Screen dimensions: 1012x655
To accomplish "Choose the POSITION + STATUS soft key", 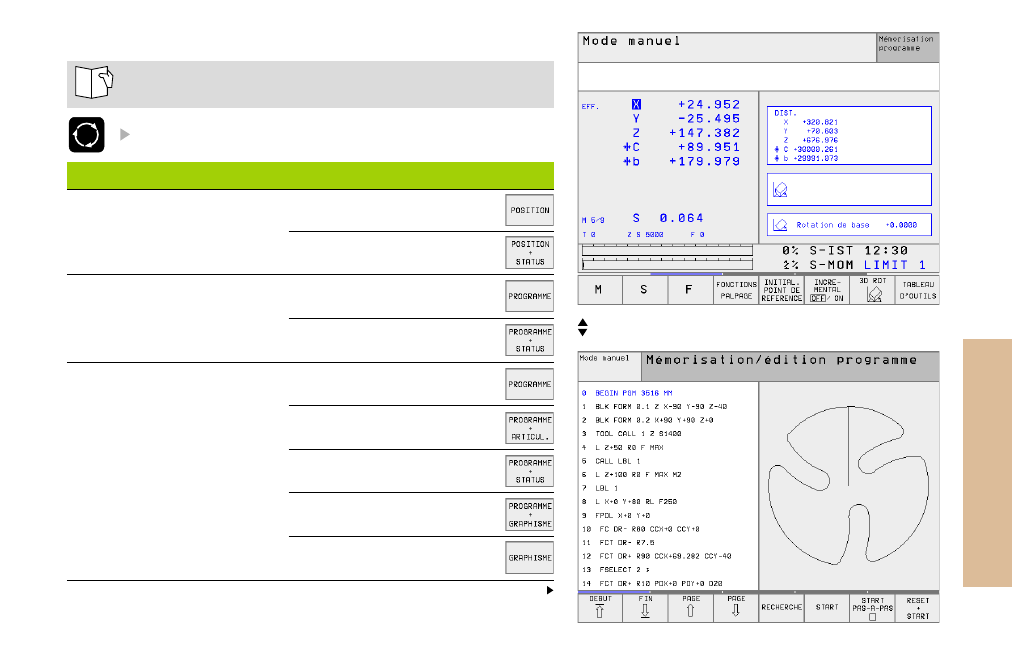I will (529, 252).
